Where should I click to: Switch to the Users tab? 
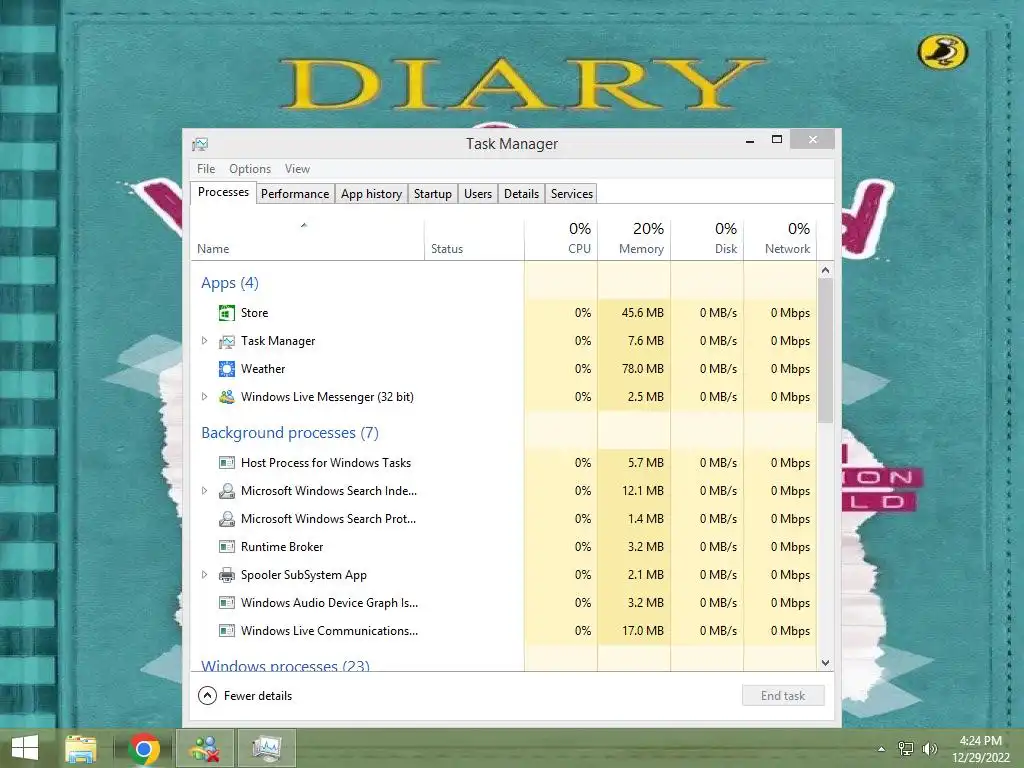[x=477, y=194]
